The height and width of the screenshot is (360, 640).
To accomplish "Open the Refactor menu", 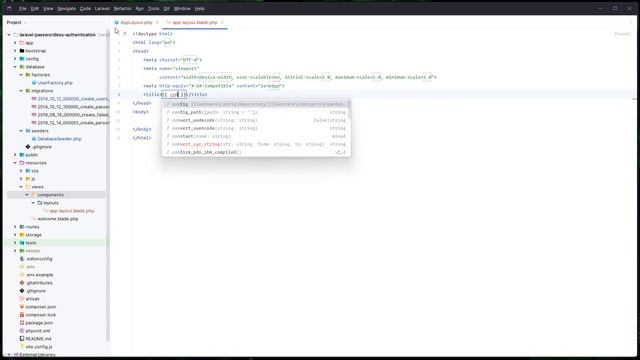I will click(x=122, y=9).
